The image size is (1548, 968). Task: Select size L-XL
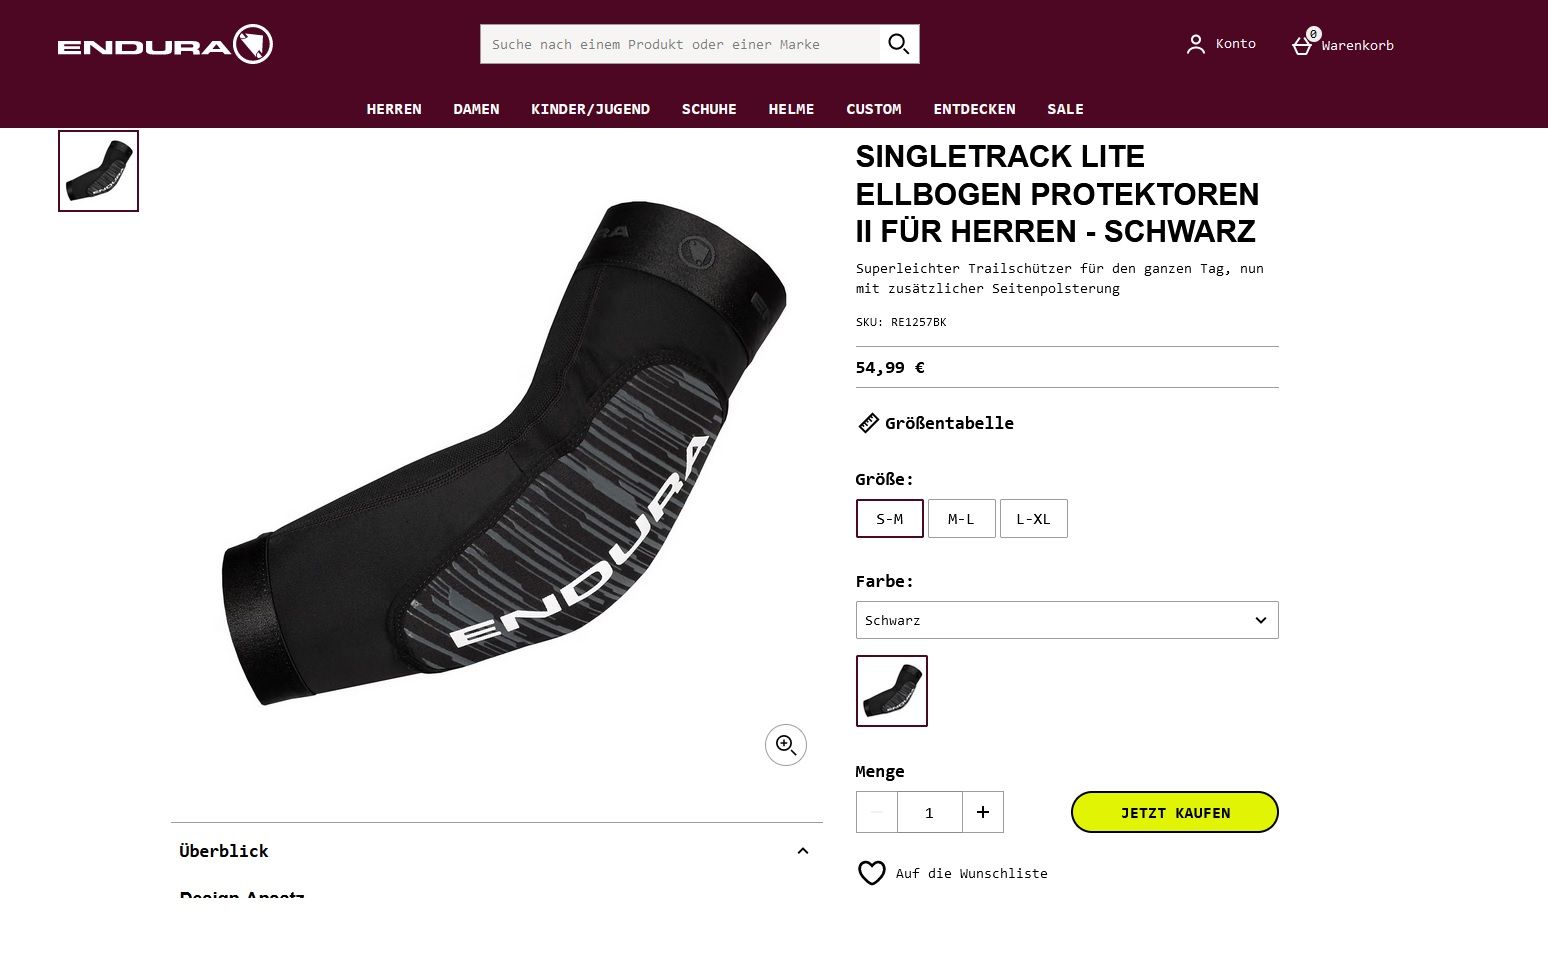click(1033, 519)
